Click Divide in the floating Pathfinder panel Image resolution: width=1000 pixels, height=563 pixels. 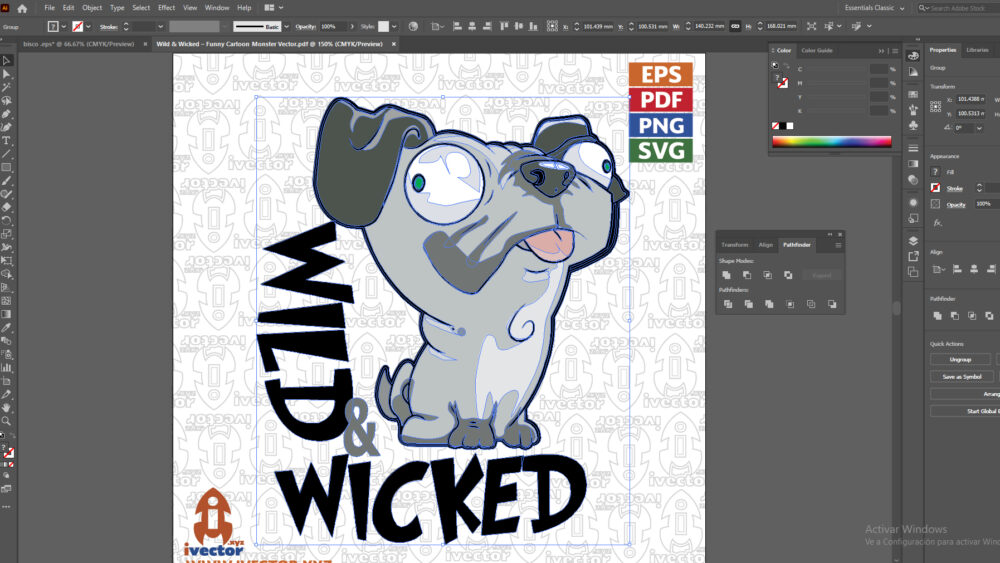pyautogui.click(x=728, y=304)
